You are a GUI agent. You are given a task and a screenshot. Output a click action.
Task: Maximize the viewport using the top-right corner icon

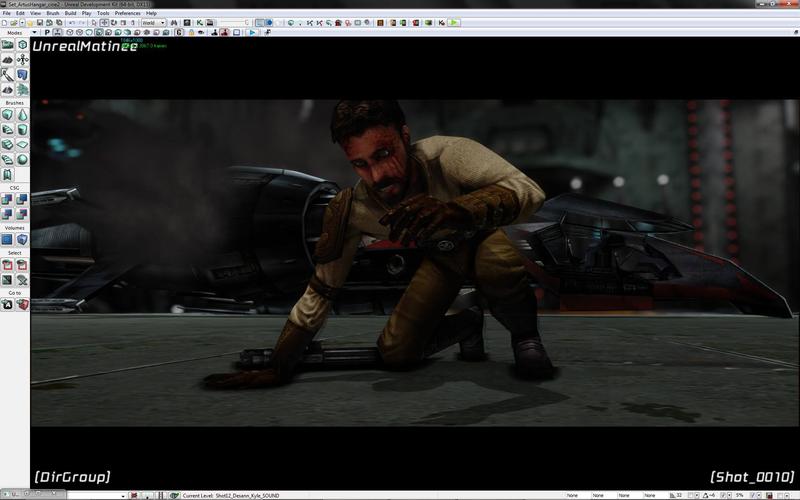(x=795, y=33)
